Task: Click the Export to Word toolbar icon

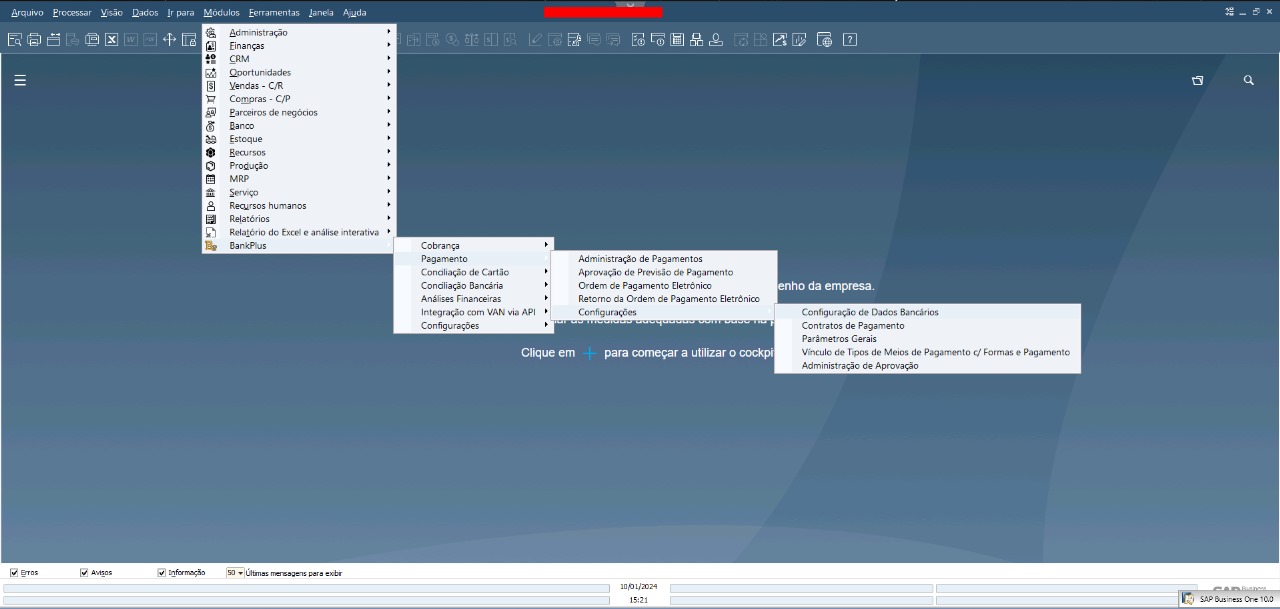Action: click(131, 40)
